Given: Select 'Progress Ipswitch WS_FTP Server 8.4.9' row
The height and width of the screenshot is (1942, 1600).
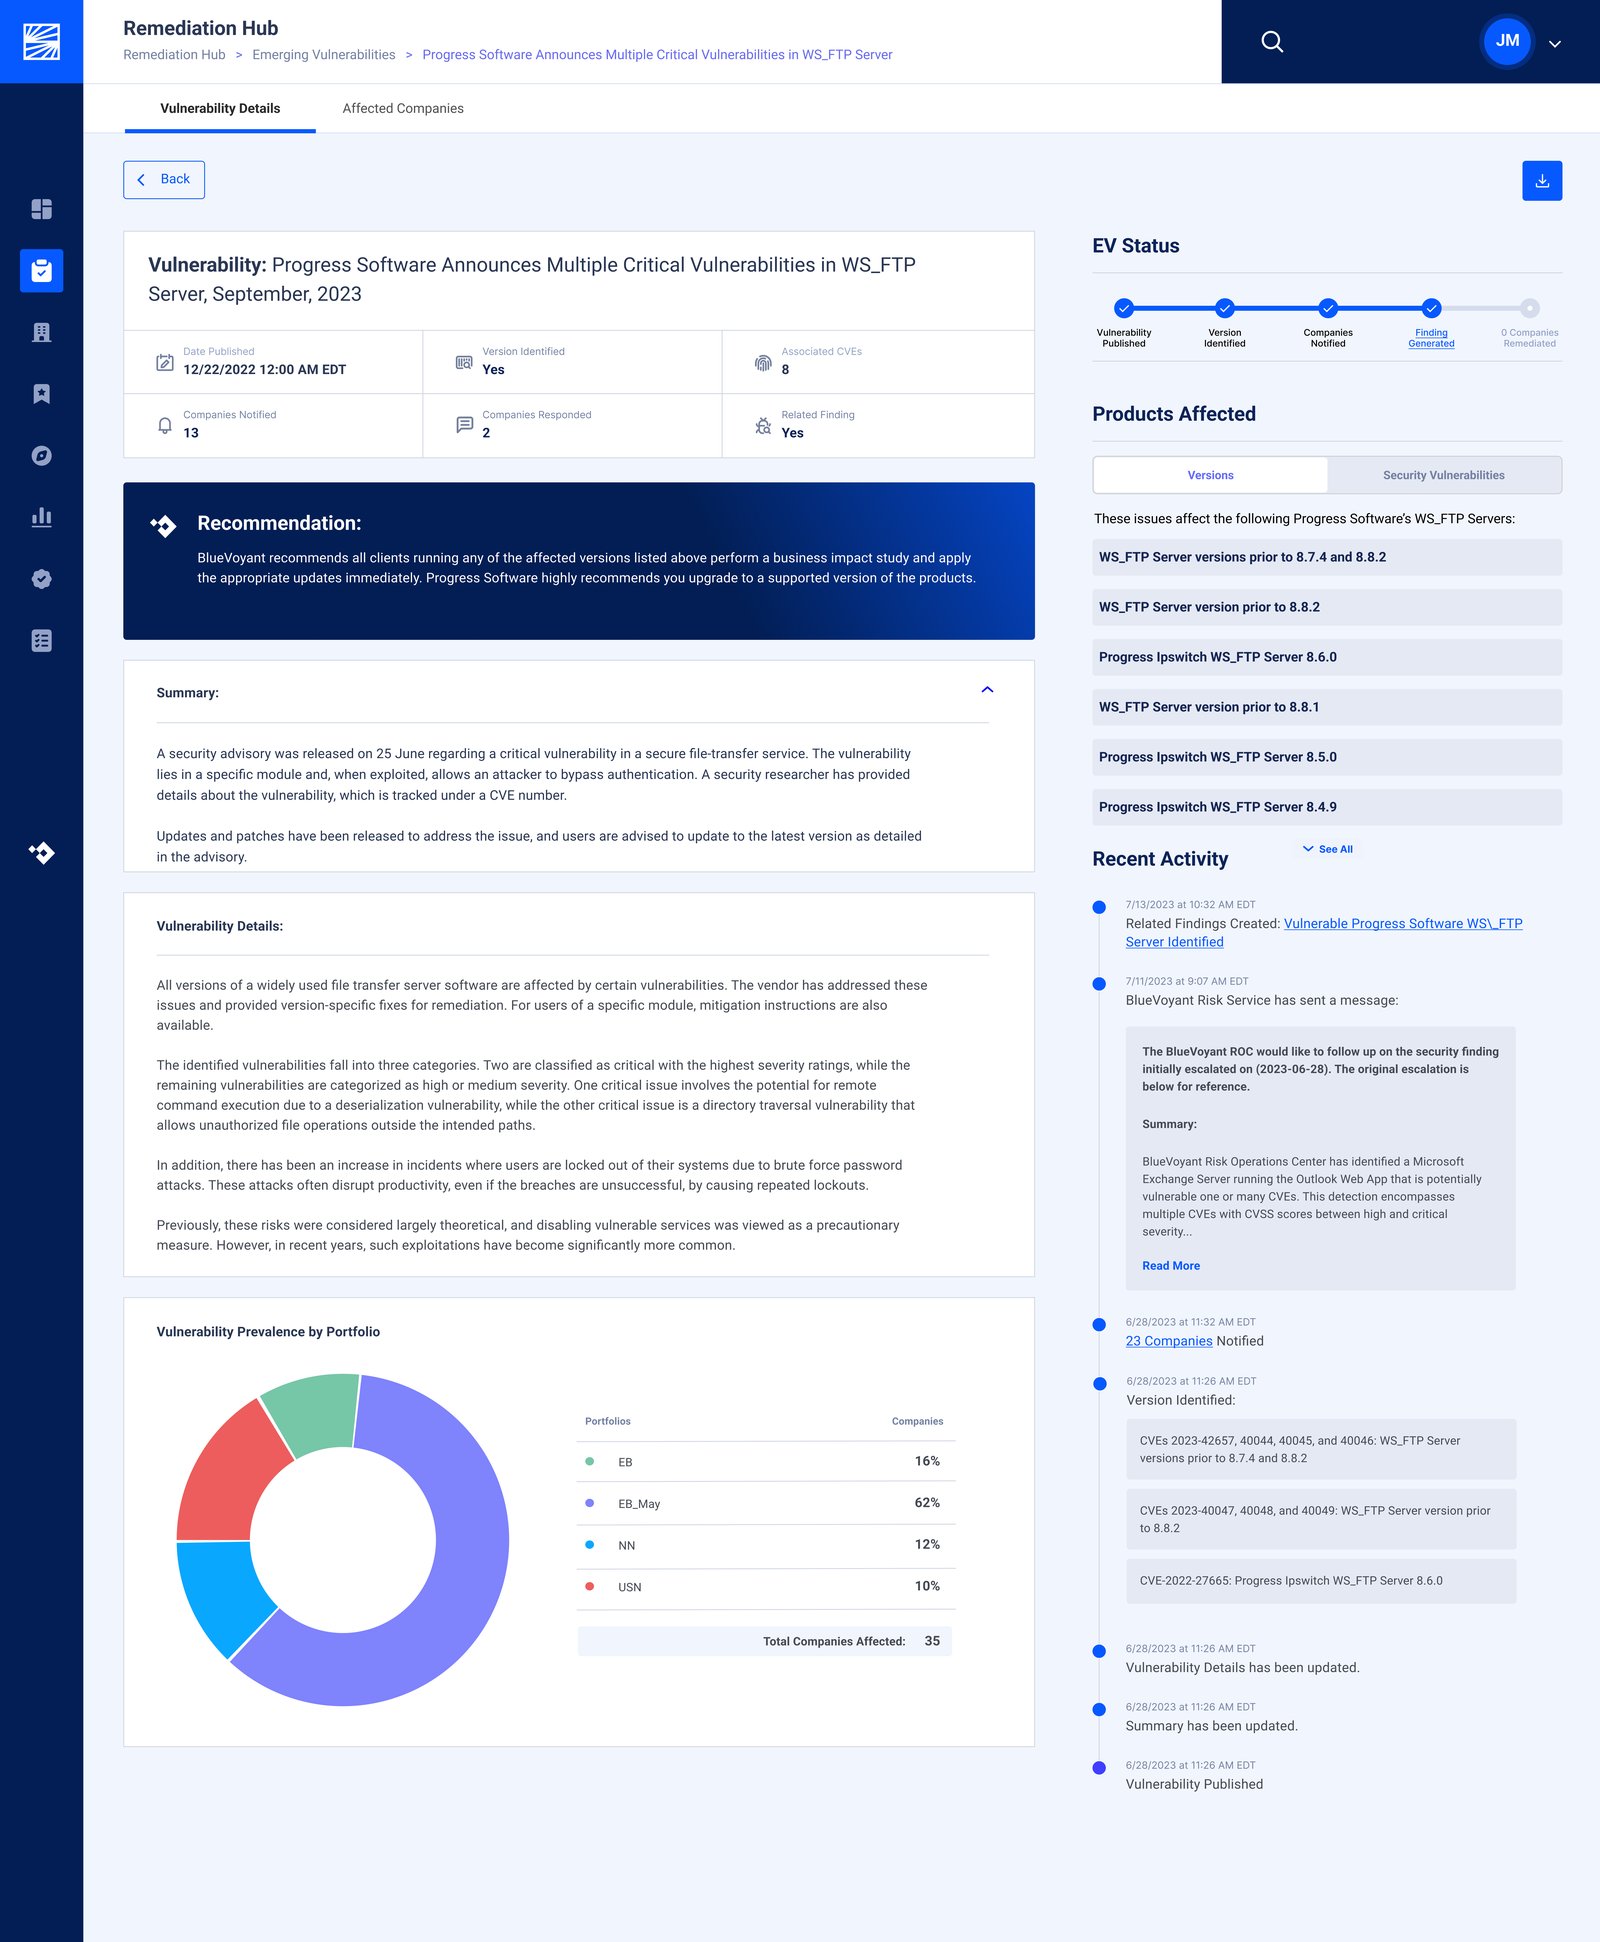Looking at the screenshot, I should [x=1327, y=807].
